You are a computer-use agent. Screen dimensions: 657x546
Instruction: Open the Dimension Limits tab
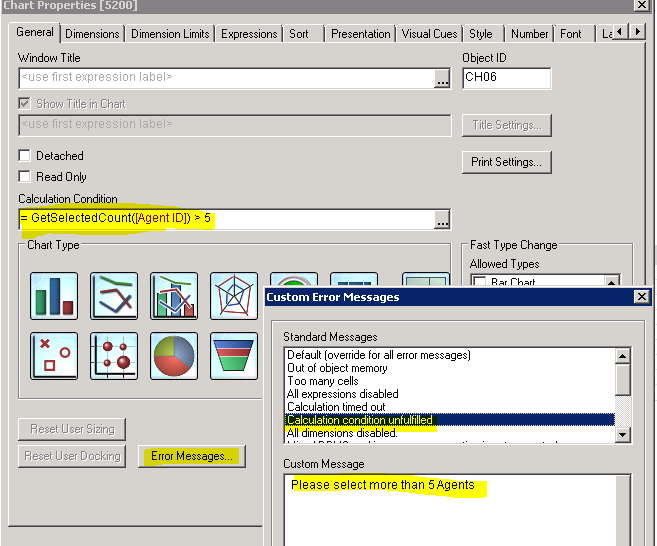[x=170, y=34]
